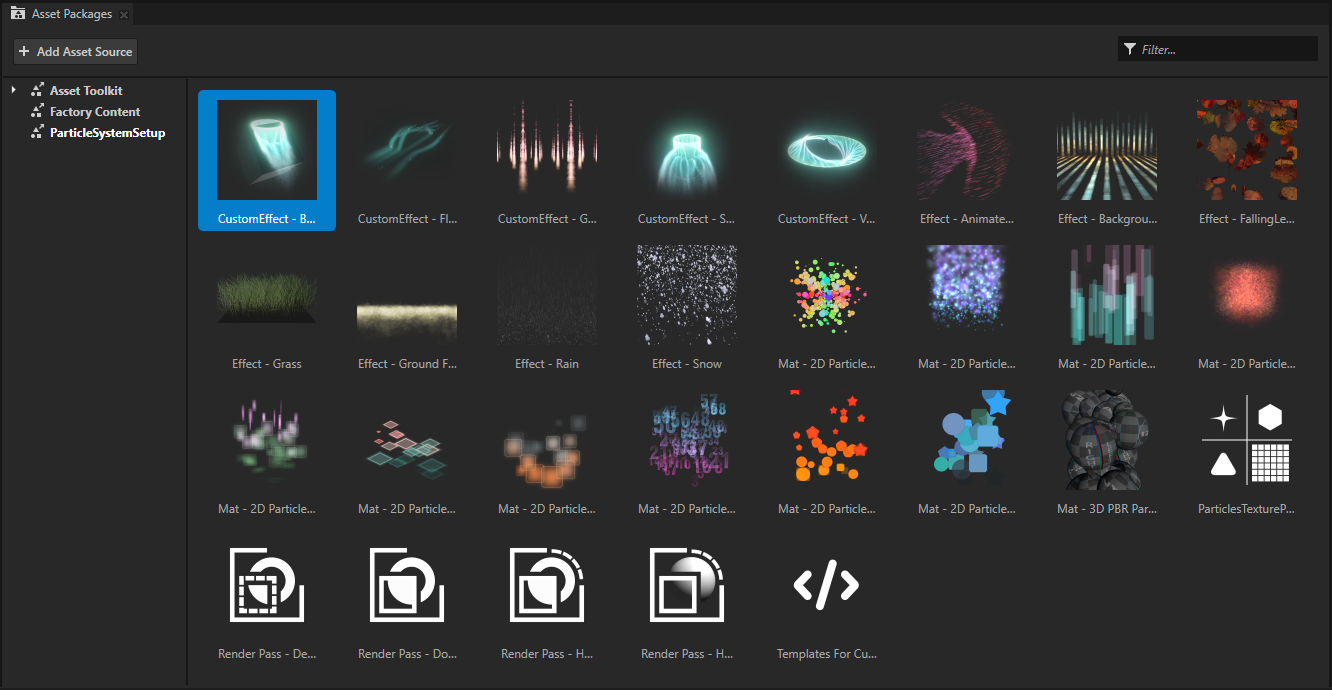1332x690 pixels.
Task: Close the Asset Packages tab
Action: [123, 14]
